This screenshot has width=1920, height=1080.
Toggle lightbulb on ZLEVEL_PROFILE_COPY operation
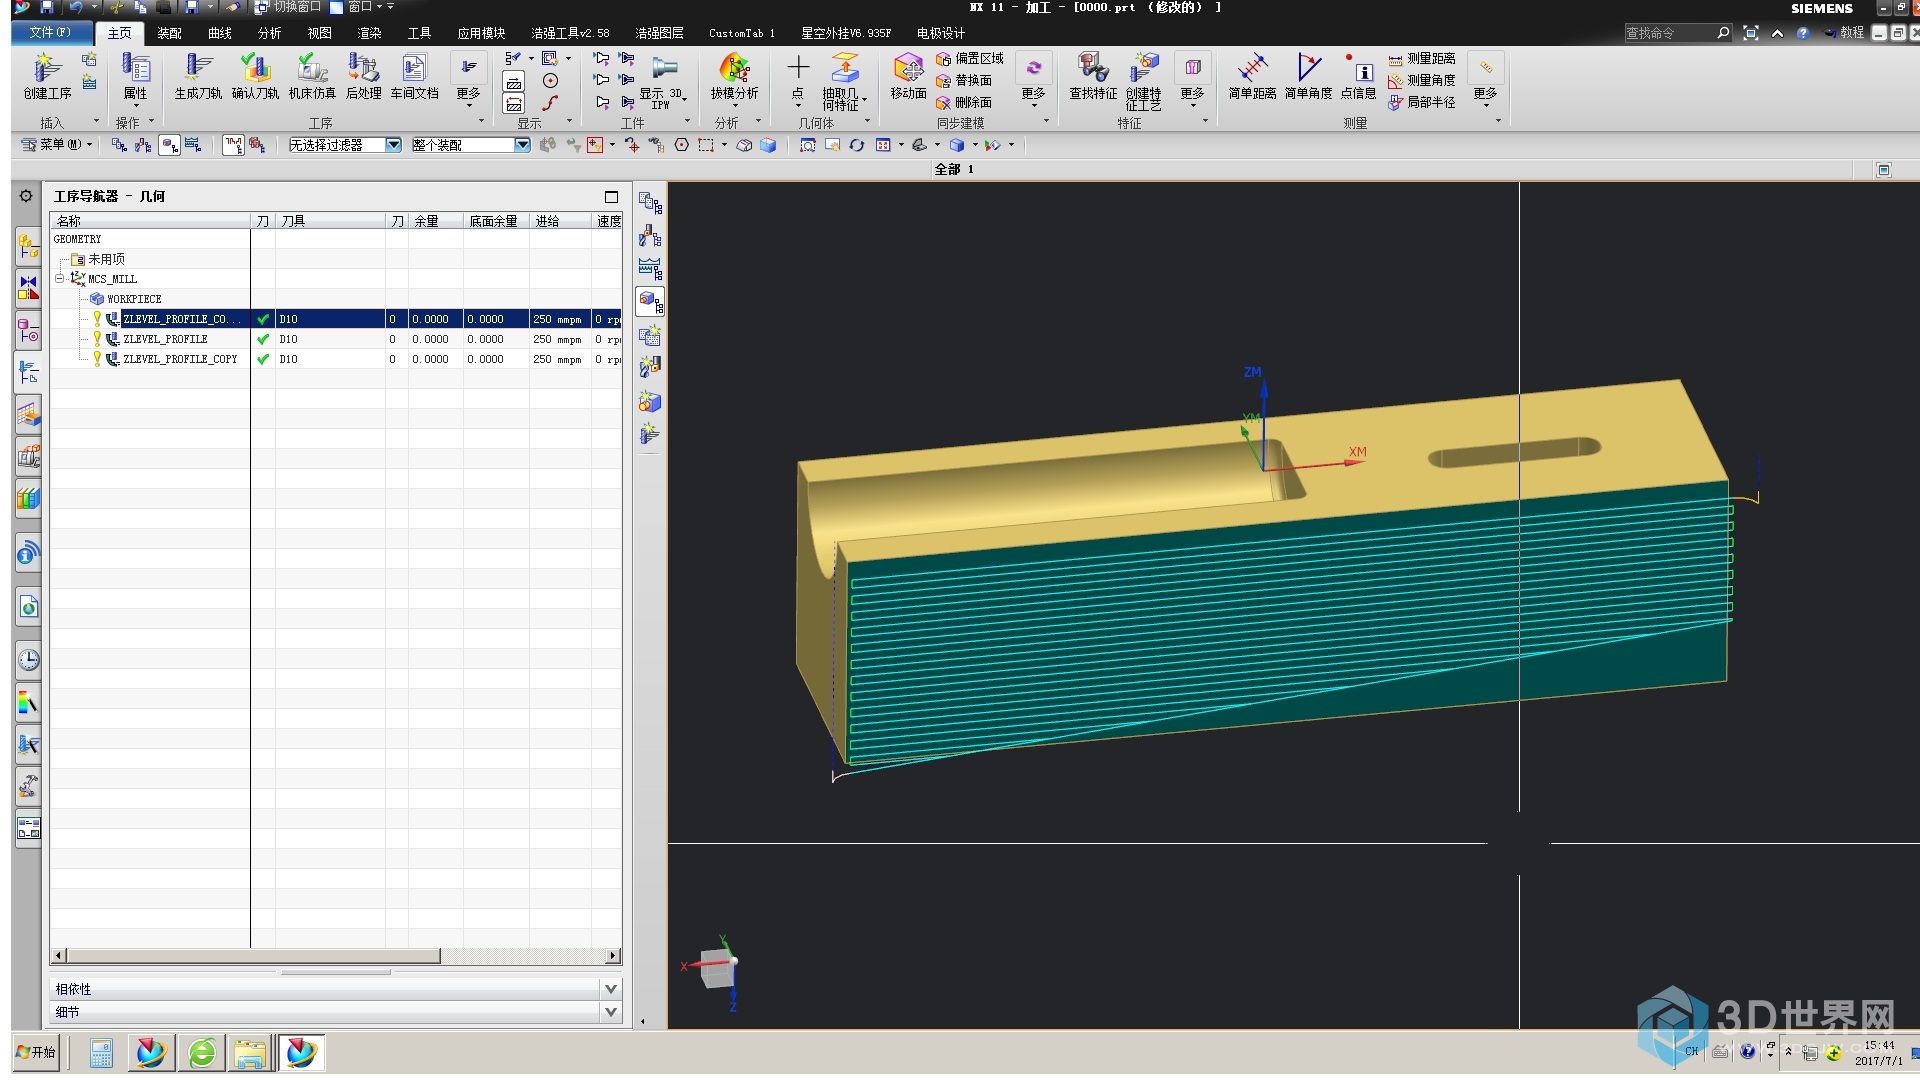coord(97,358)
